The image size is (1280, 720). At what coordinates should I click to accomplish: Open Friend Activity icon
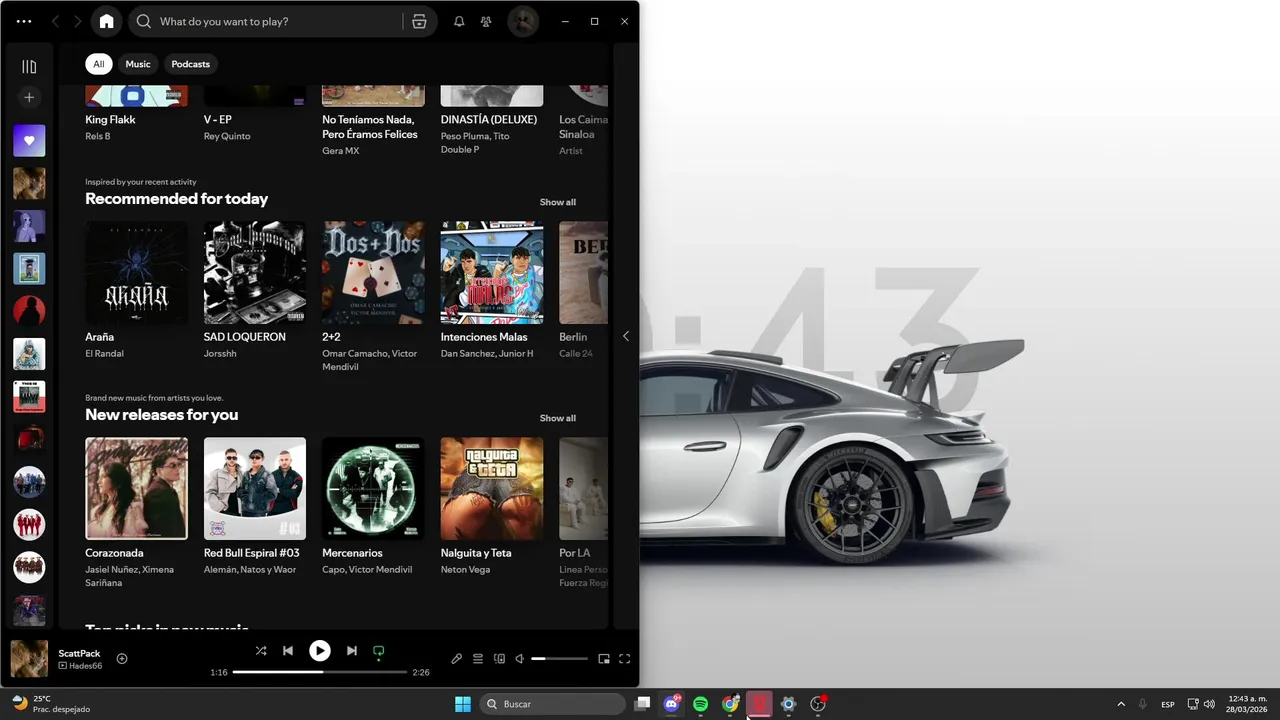click(x=486, y=21)
